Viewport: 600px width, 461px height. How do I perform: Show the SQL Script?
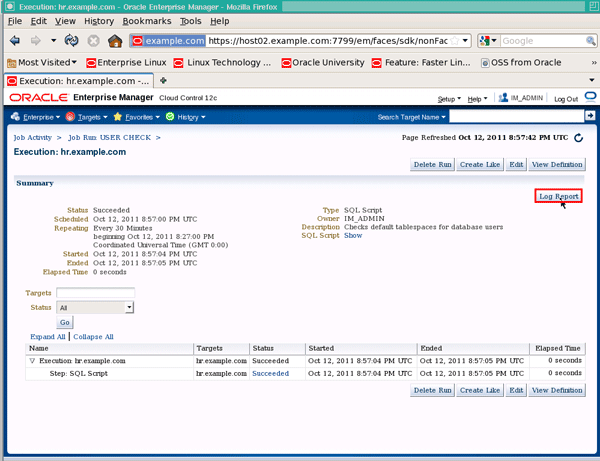tap(353, 236)
